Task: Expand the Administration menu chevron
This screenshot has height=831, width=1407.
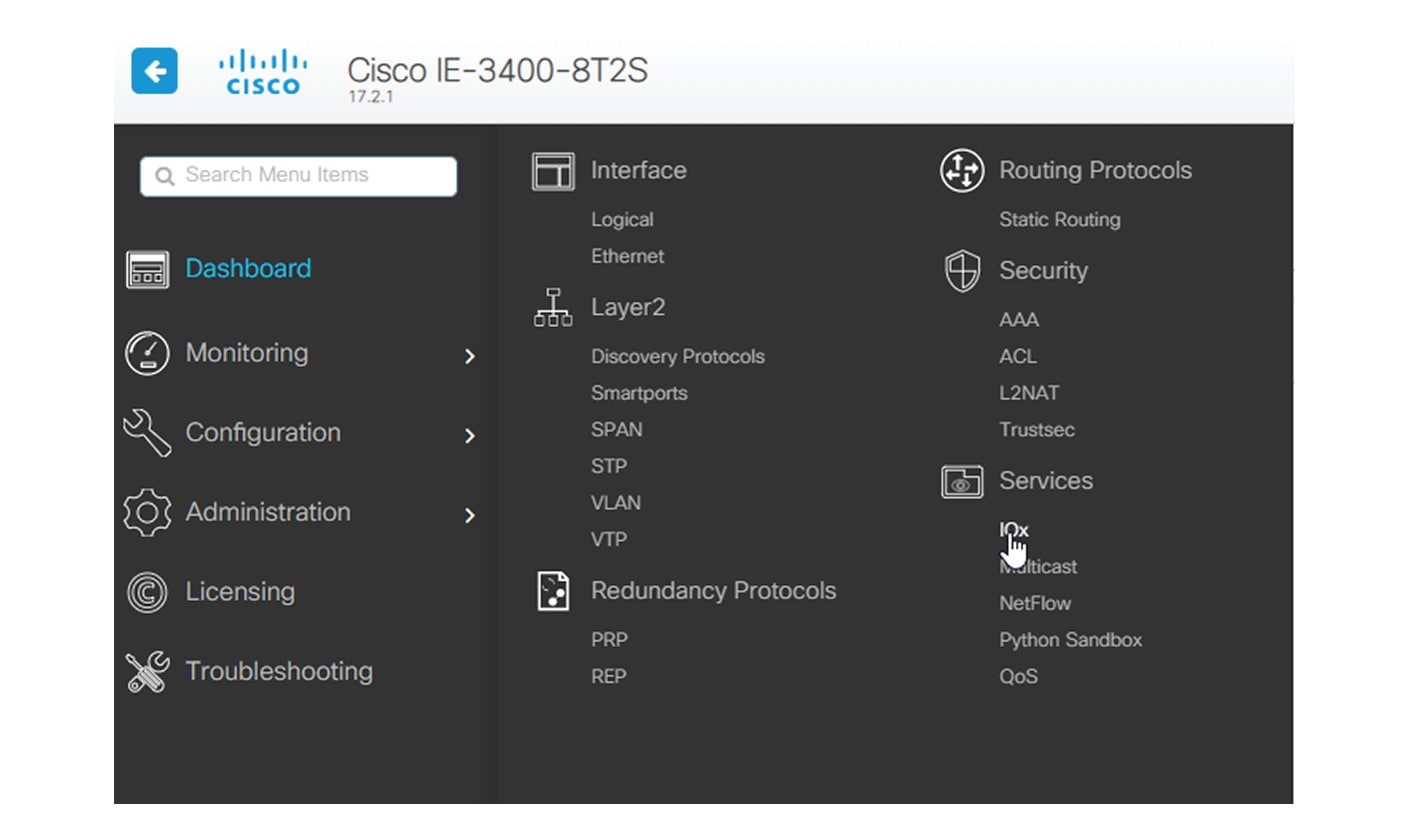Action: [x=470, y=516]
